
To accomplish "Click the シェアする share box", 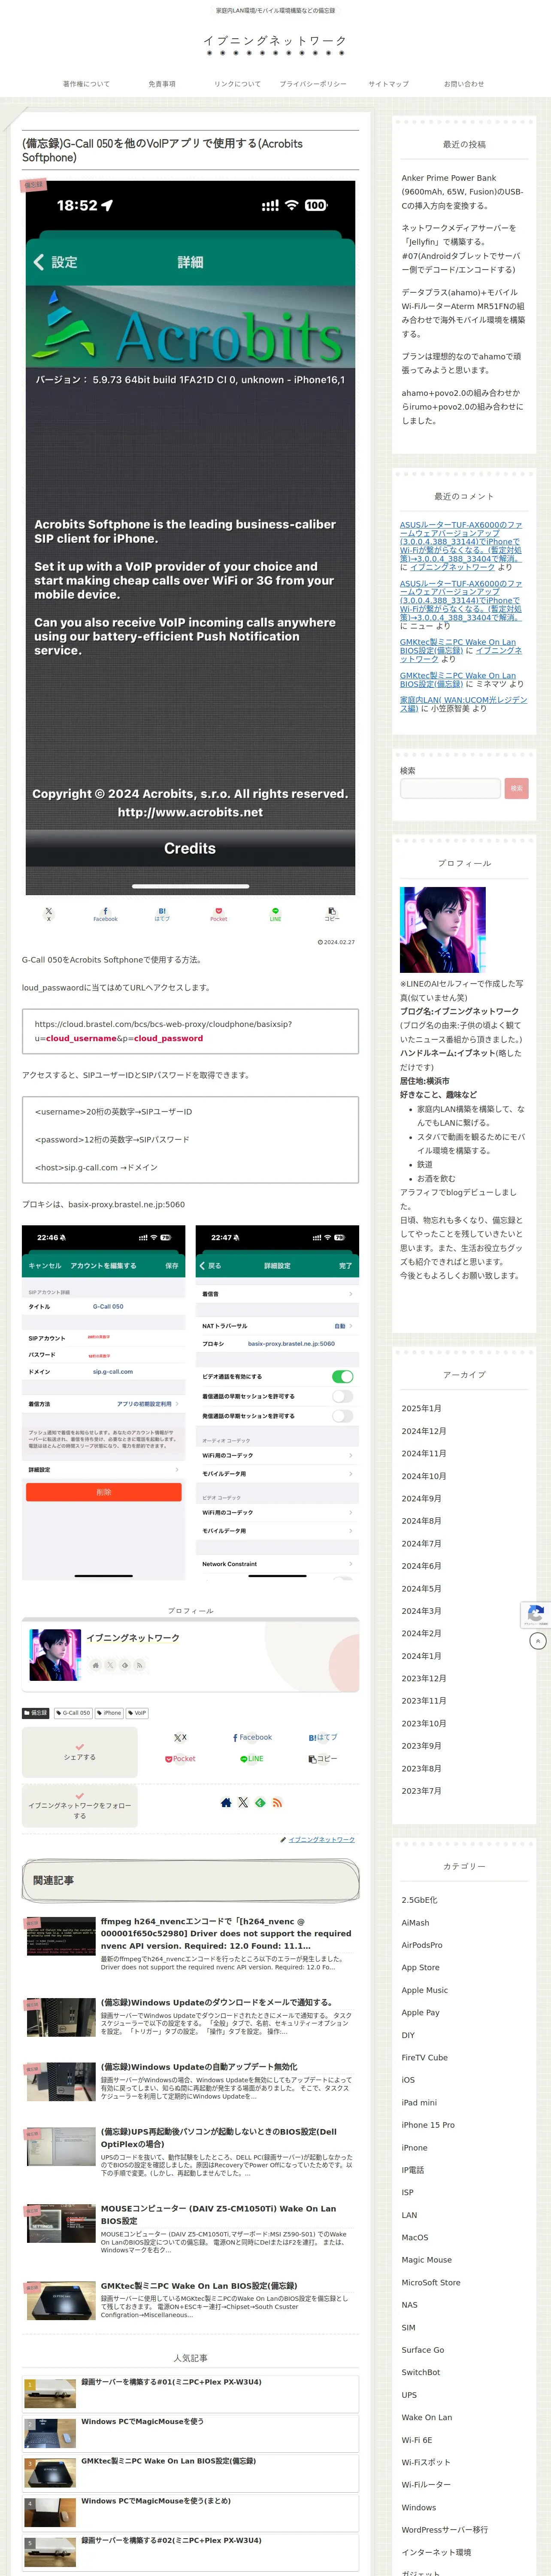I will coord(80,1752).
